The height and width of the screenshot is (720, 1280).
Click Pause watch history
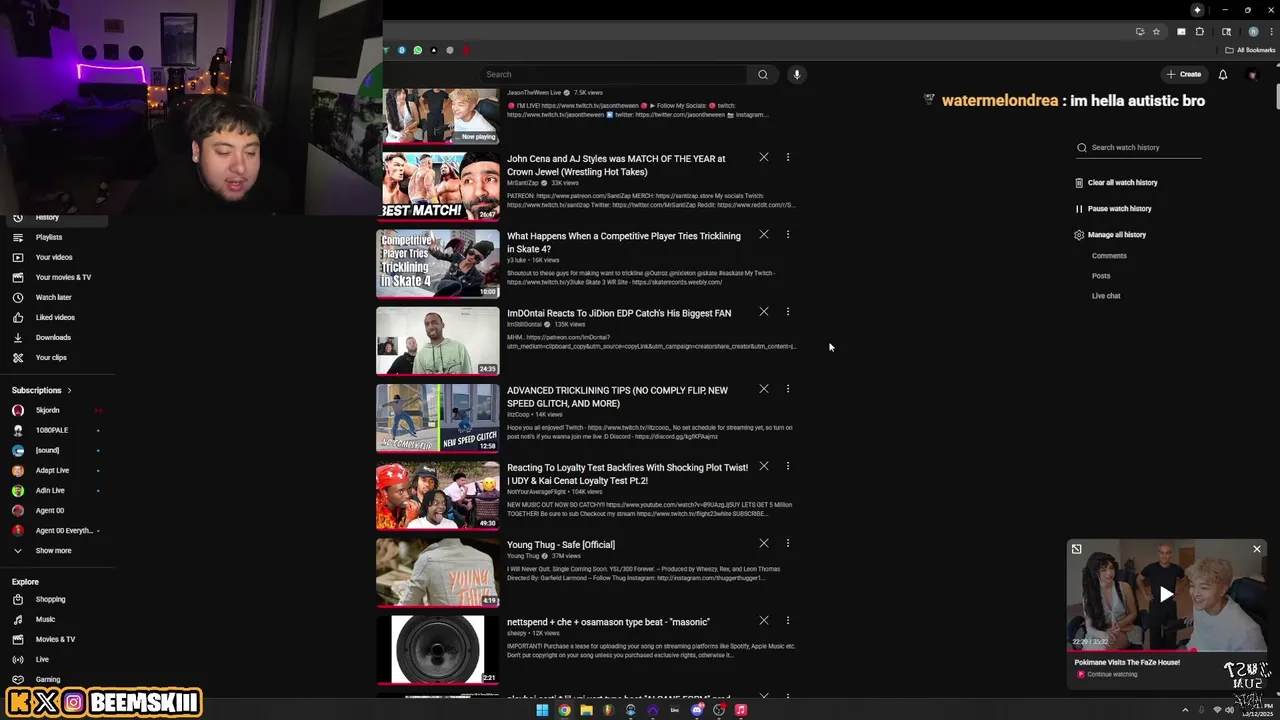1113,209
